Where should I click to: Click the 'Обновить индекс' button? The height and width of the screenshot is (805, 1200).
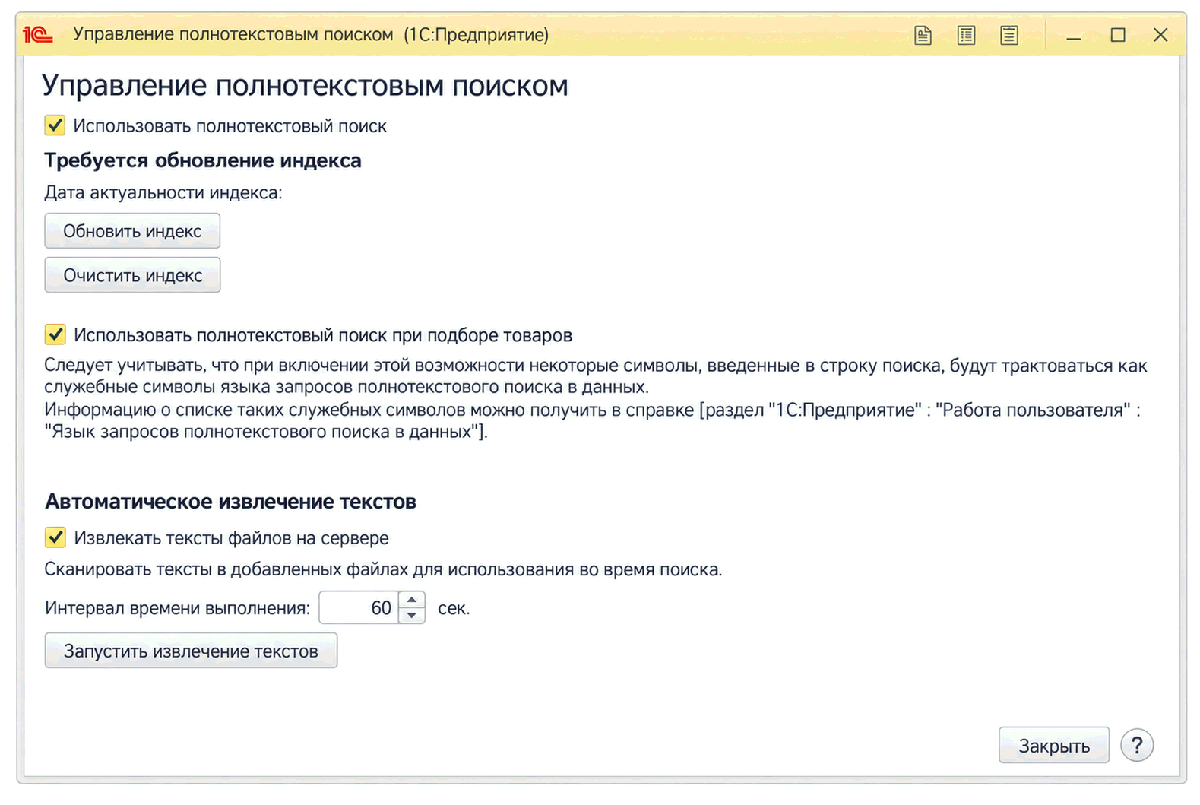coord(132,231)
